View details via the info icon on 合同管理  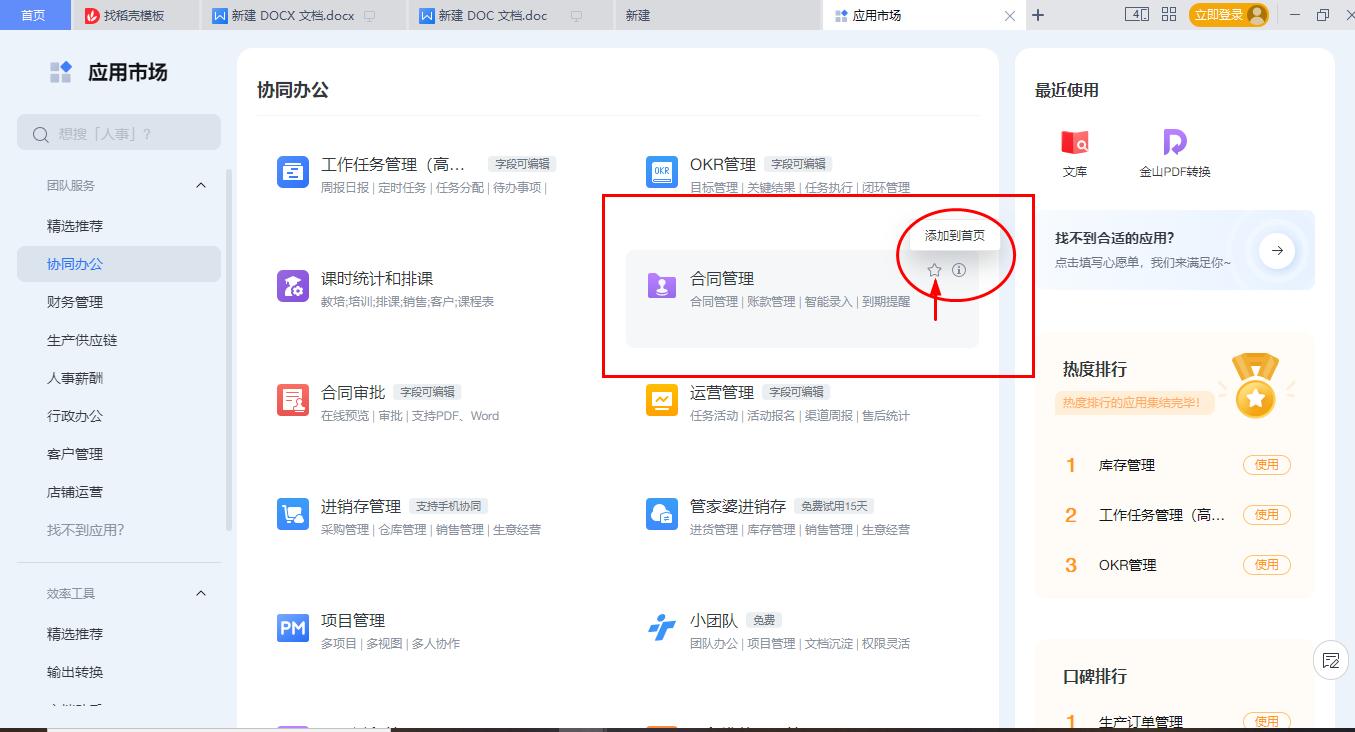tap(959, 269)
